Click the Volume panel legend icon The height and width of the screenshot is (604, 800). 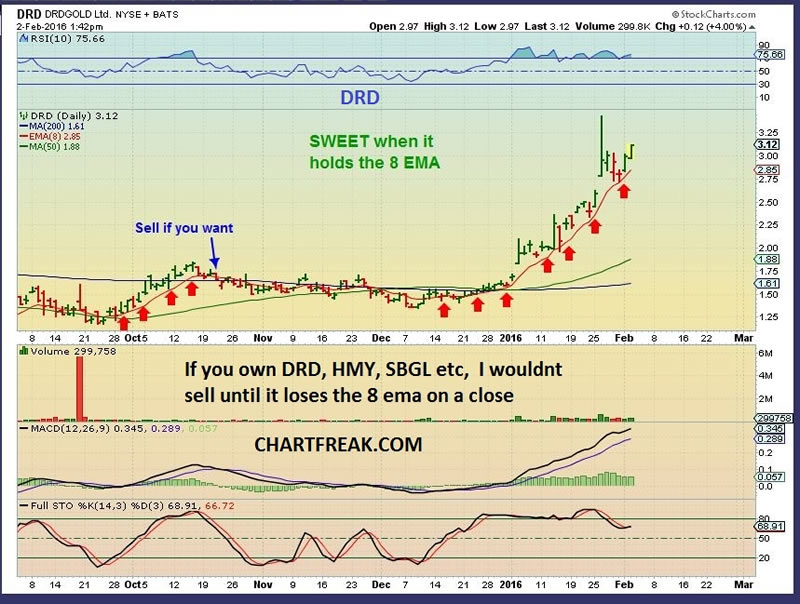click(x=23, y=351)
